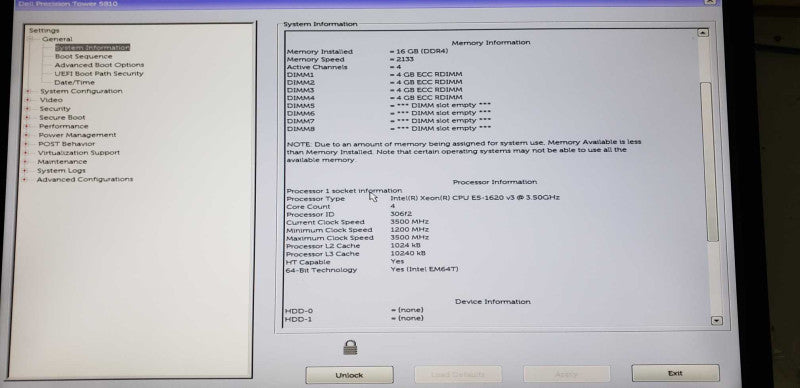
Task: Click the Processor ID 306f2 value
Action: [401, 214]
